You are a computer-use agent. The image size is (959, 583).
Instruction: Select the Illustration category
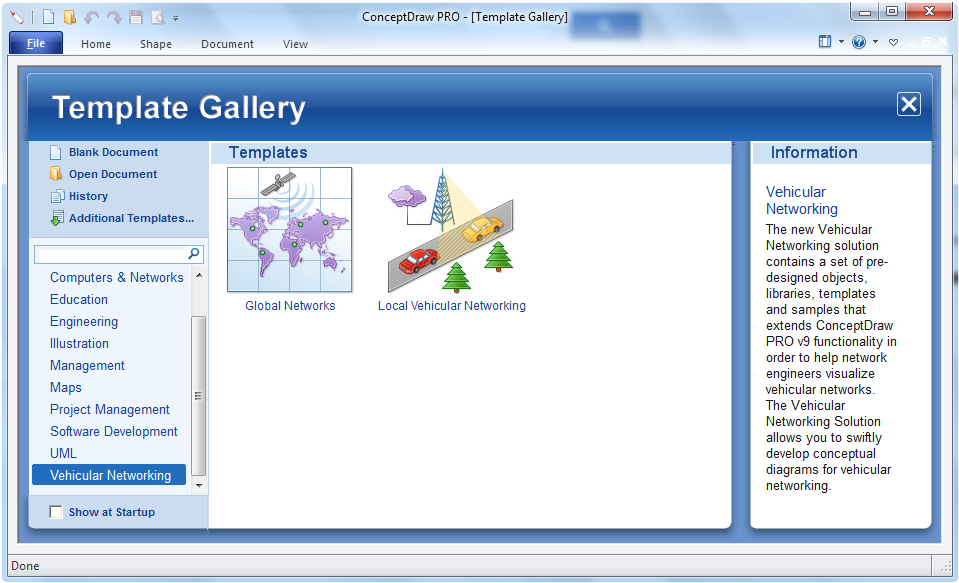coord(79,343)
